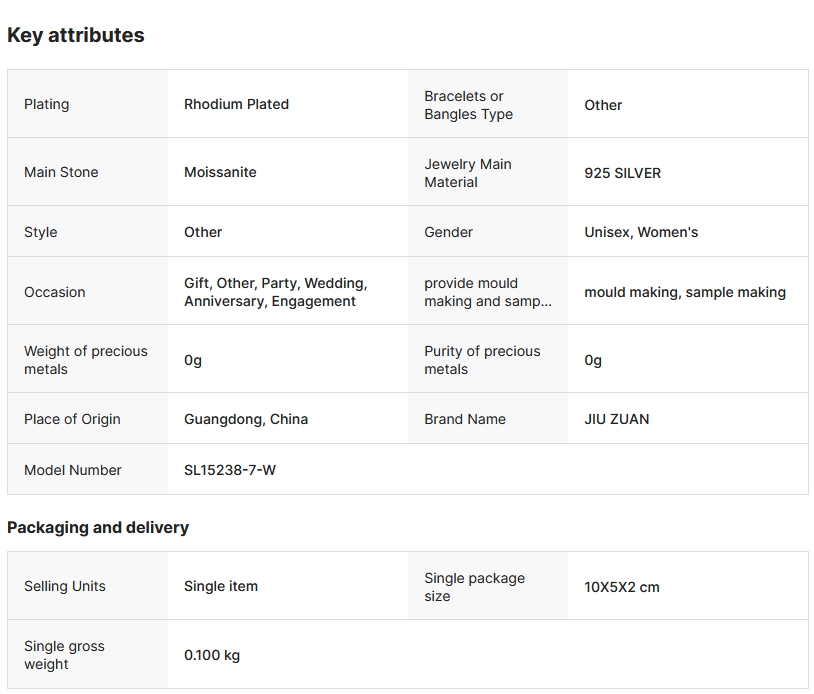Click the Key attributes heading
The width and height of the screenshot is (814, 694).
pyautogui.click(x=76, y=35)
